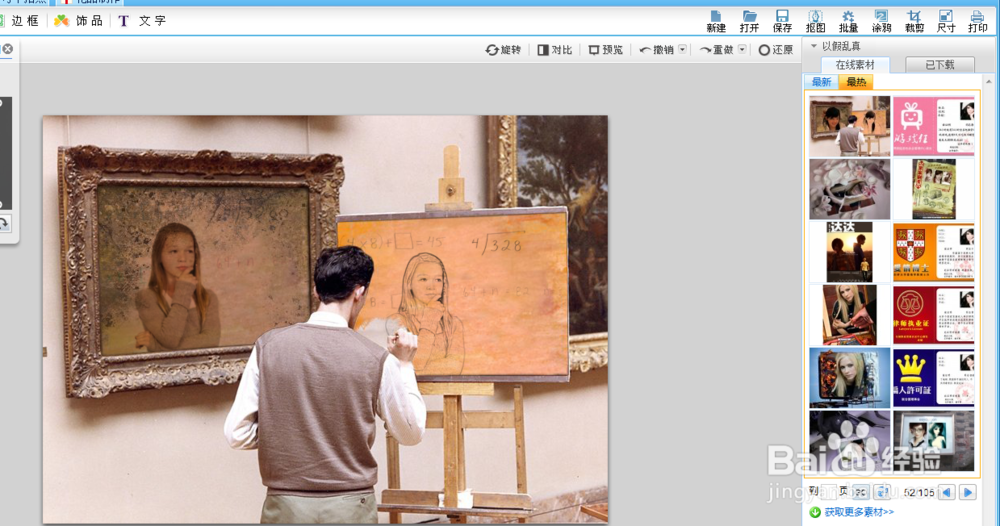Click the edited museum photo on canvas
1000x526 pixels.
coord(325,319)
